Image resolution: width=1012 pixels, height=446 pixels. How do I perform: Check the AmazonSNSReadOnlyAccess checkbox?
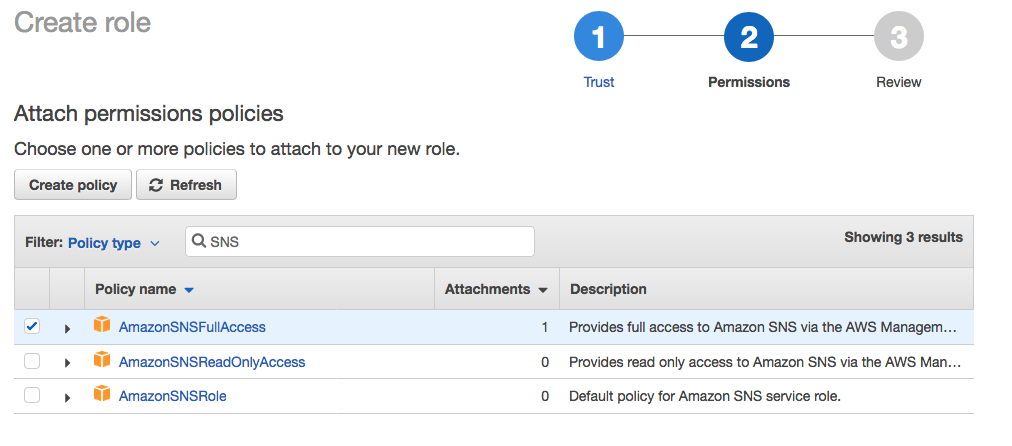(x=32, y=361)
